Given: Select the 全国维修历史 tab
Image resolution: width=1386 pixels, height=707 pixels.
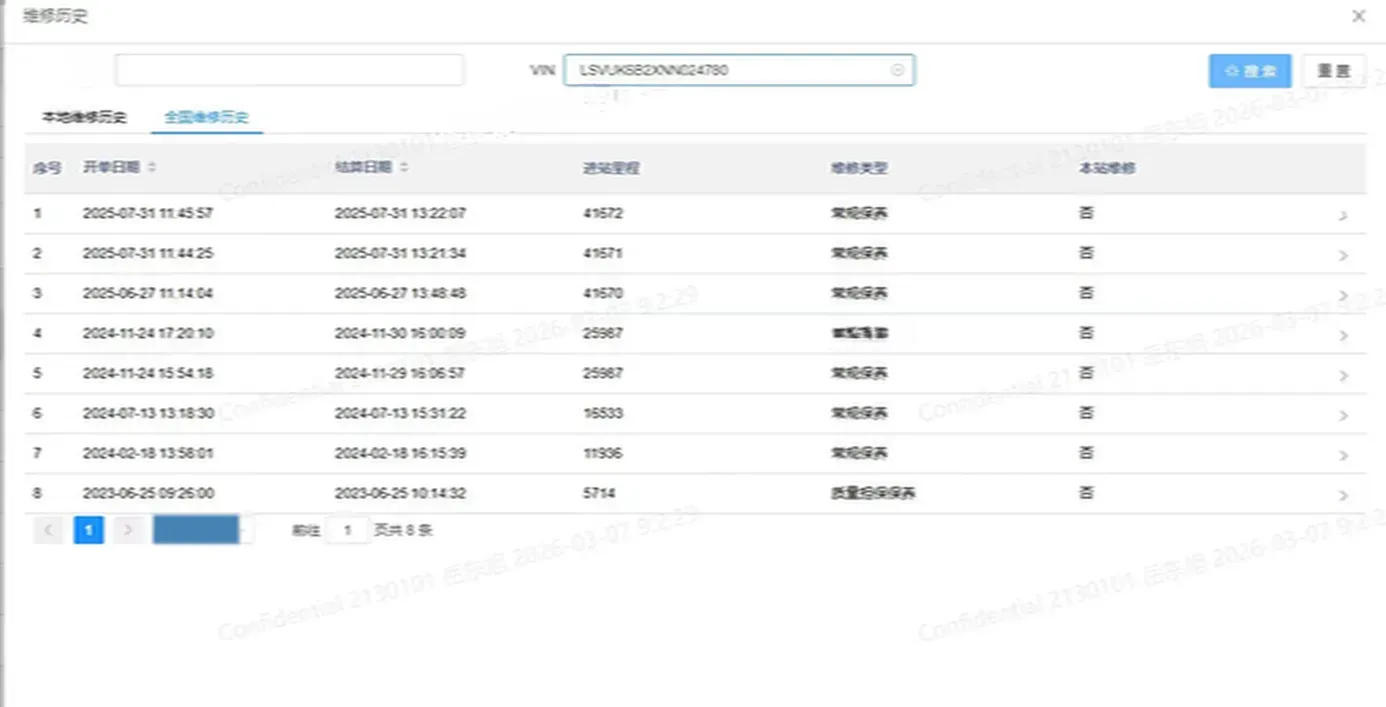Looking at the screenshot, I should click(x=207, y=116).
